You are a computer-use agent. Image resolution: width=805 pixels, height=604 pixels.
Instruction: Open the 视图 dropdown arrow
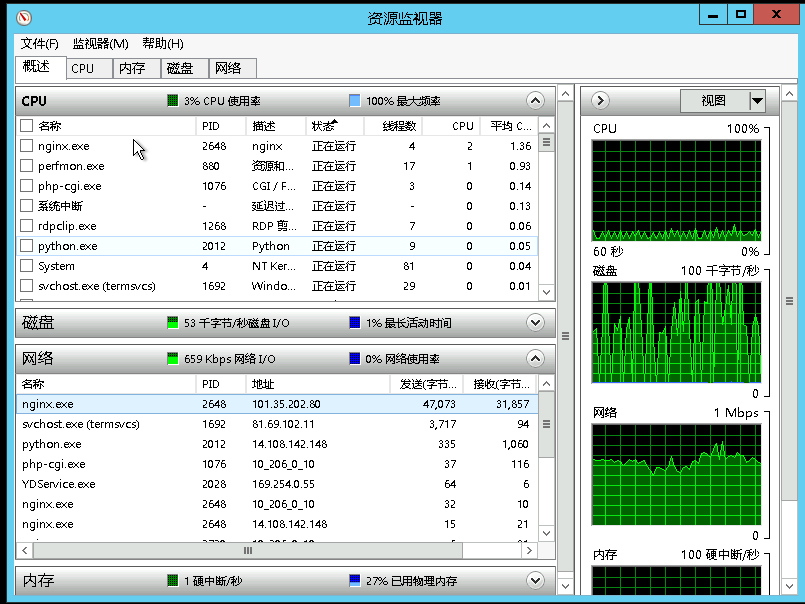pos(757,101)
